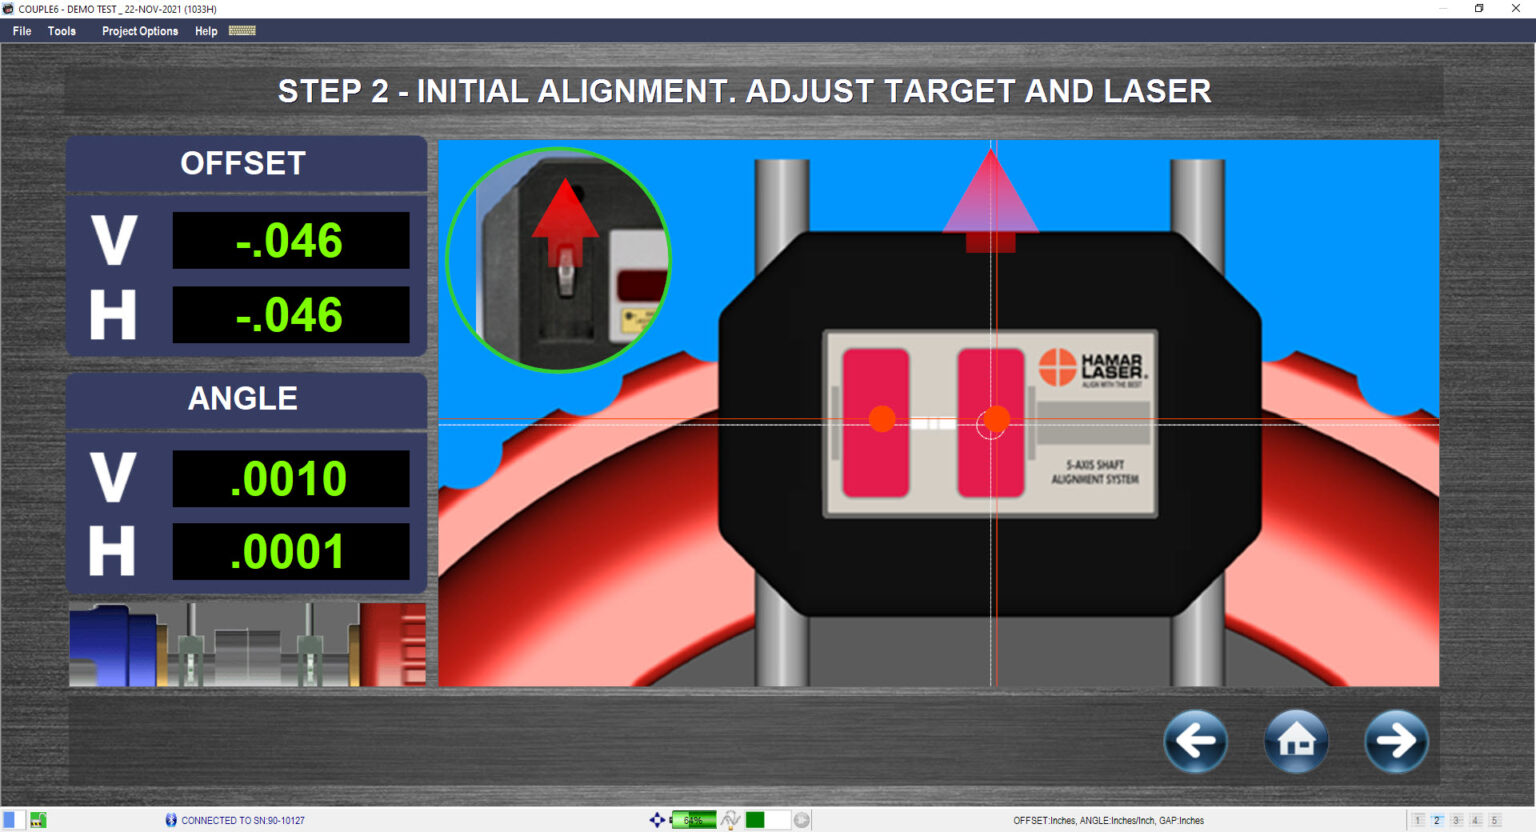The image size is (1536, 832).
Task: Open the Help menu
Action: click(x=205, y=31)
